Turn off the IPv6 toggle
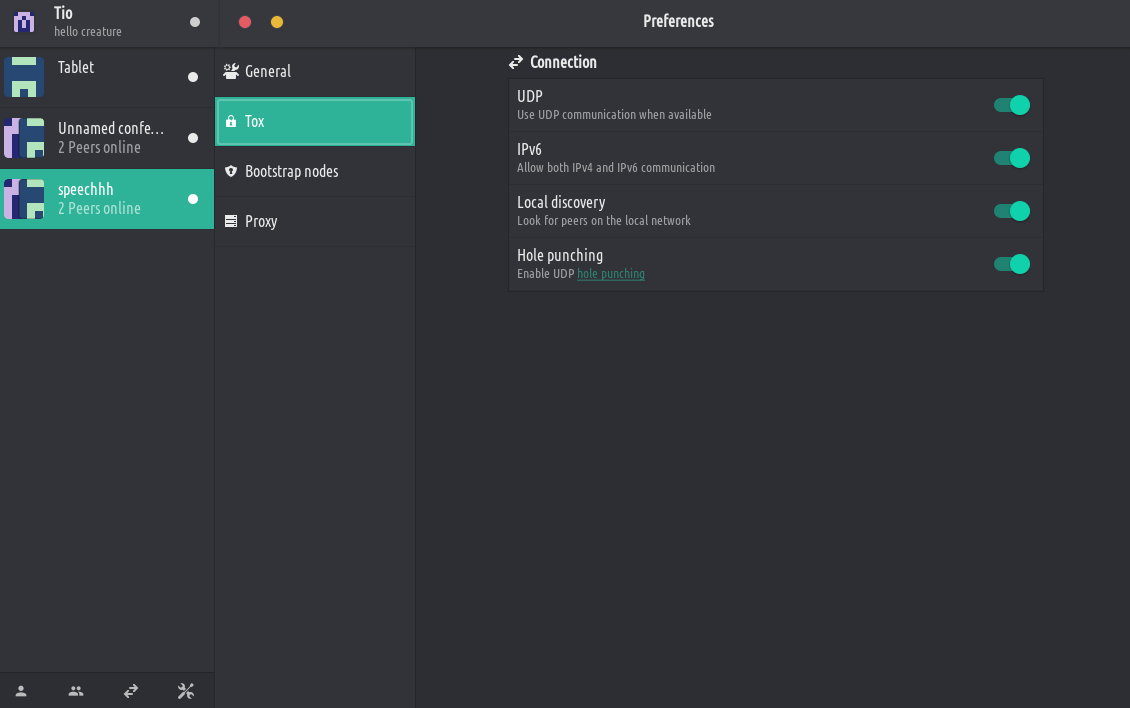Screen dimensions: 1130x708 tap(1012, 158)
